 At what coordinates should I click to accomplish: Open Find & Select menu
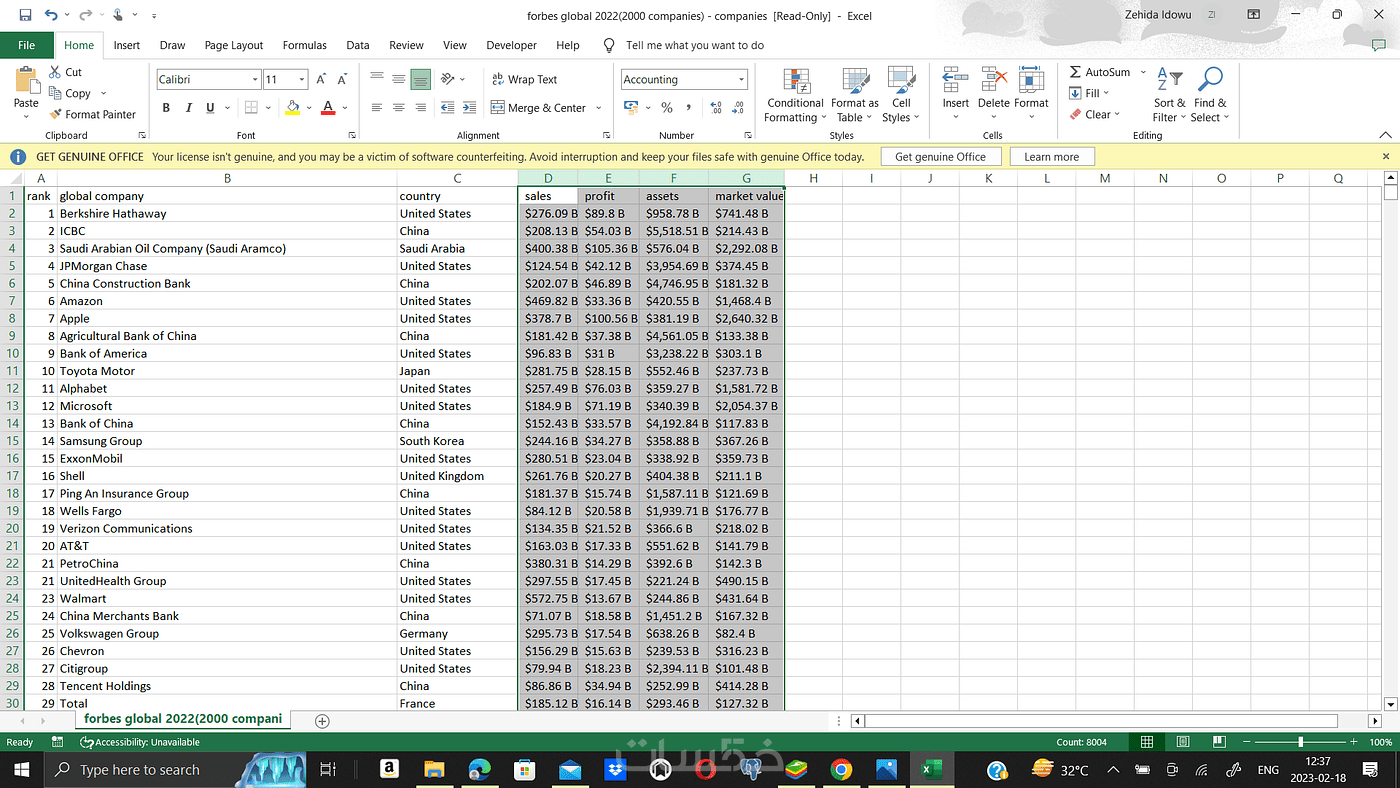(x=1210, y=96)
